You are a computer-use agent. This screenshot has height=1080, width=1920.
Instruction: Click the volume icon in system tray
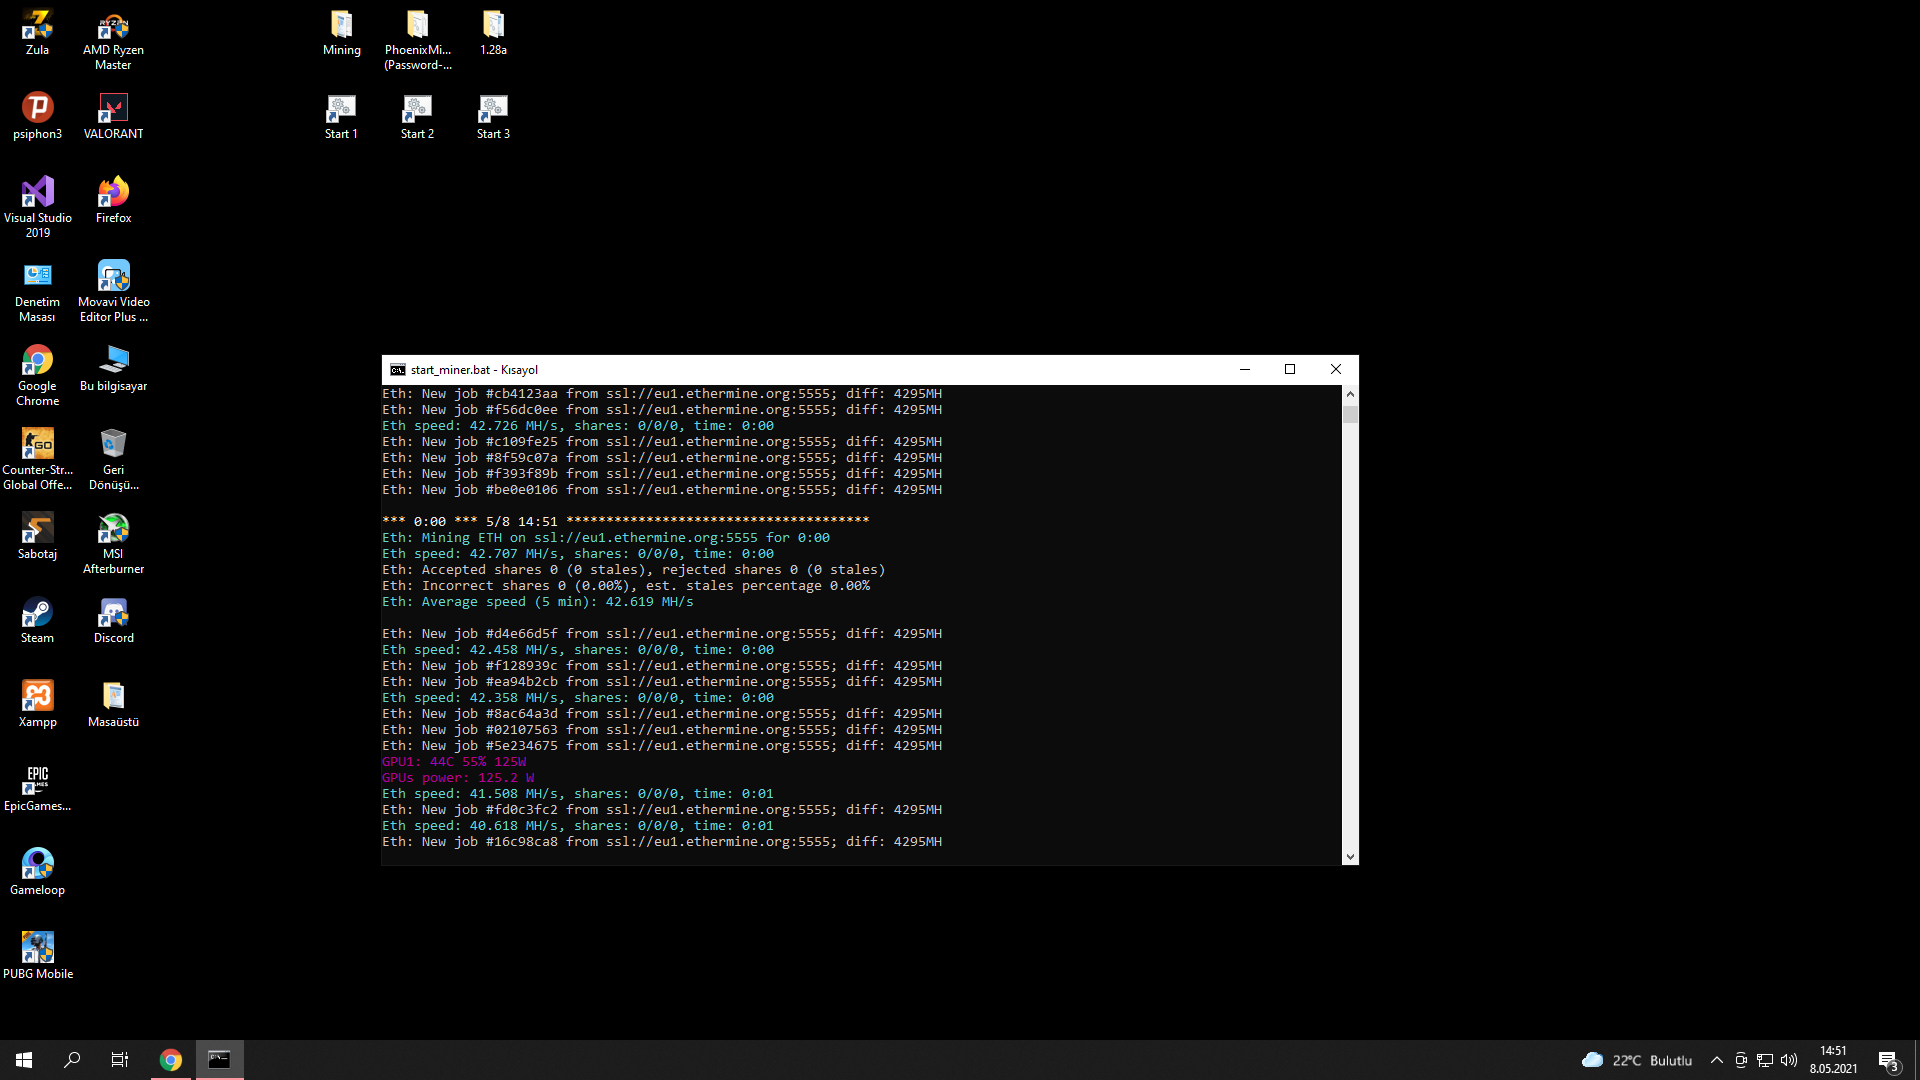[1789, 1060]
